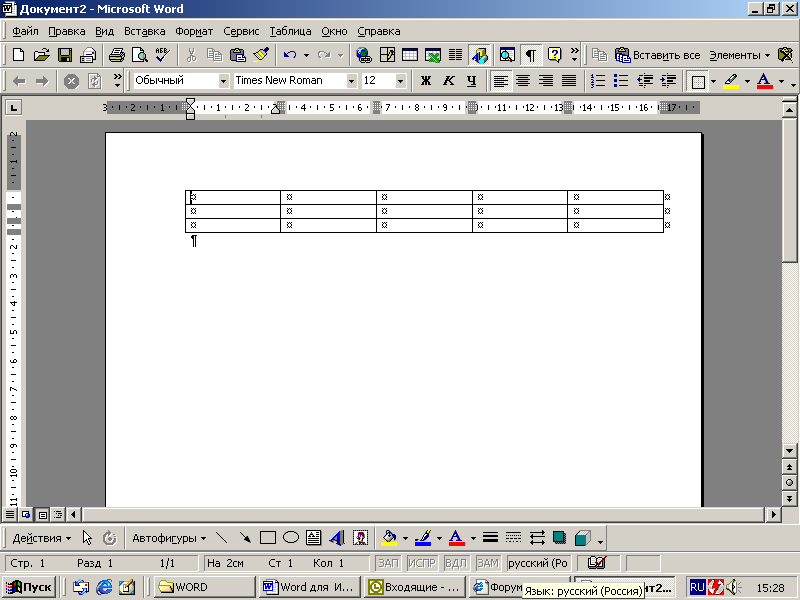Run spelling and grammar check

pyautogui.click(x=163, y=55)
